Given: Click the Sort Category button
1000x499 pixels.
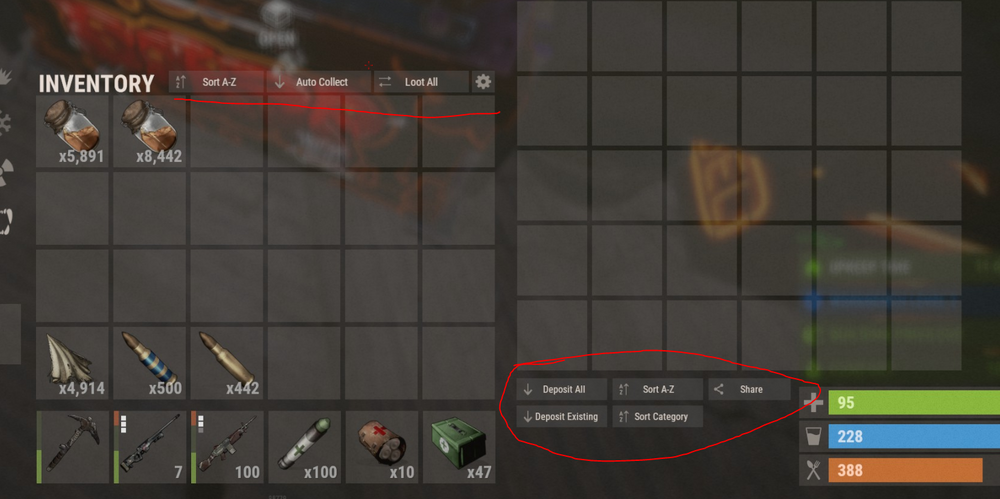Looking at the screenshot, I should pyautogui.click(x=658, y=417).
